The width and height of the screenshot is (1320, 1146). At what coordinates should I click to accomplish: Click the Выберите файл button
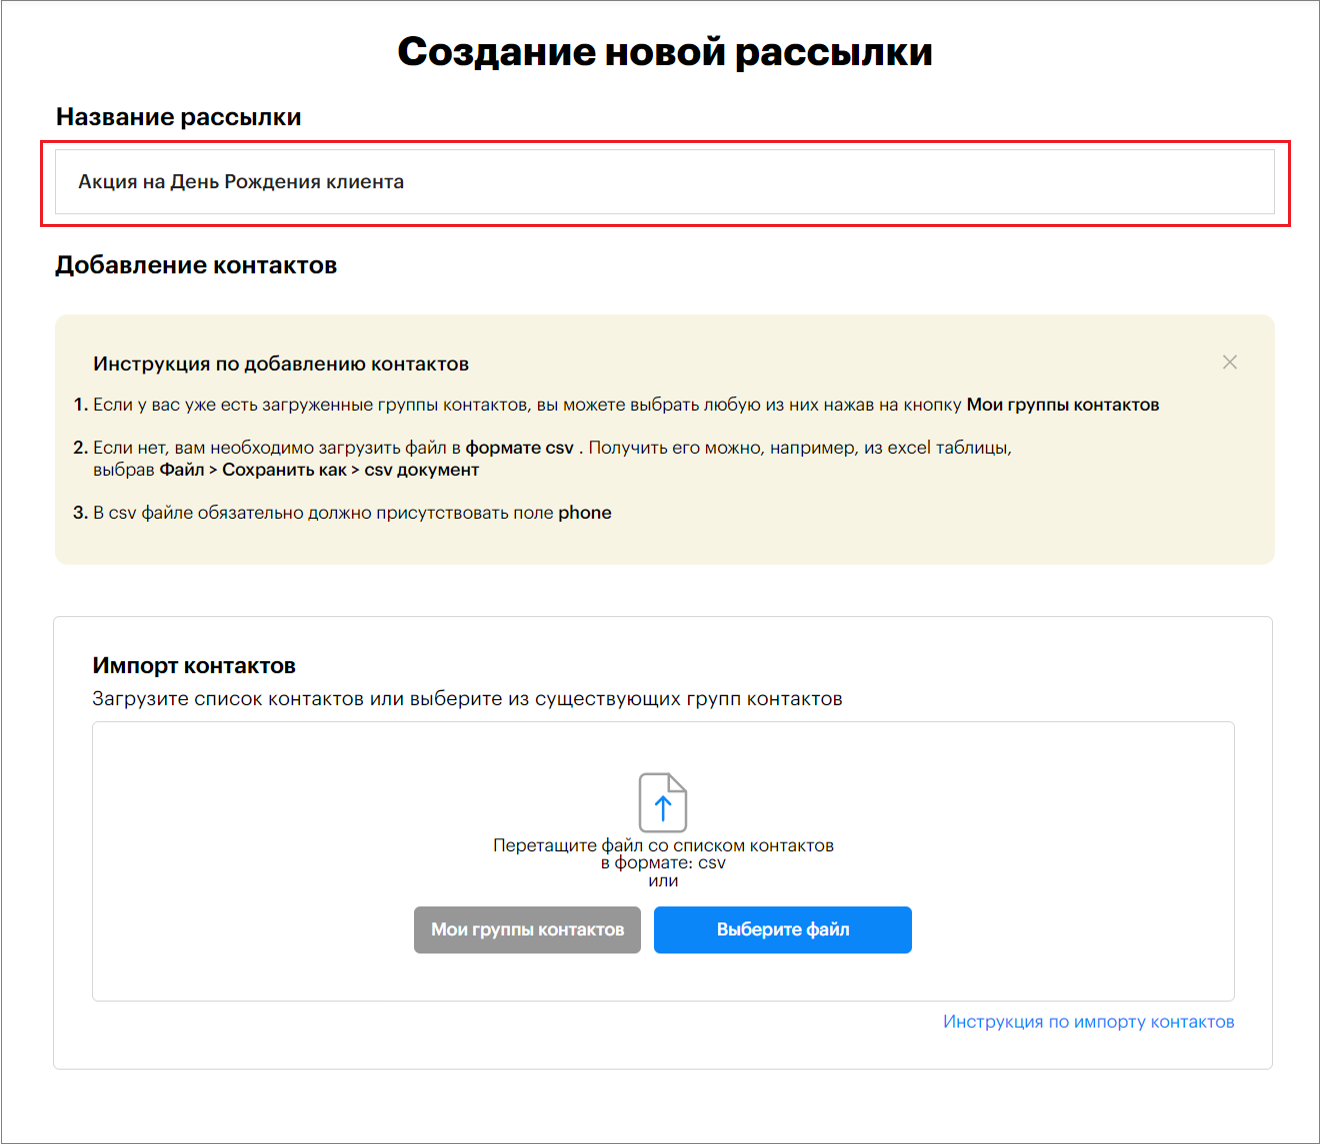click(x=783, y=930)
